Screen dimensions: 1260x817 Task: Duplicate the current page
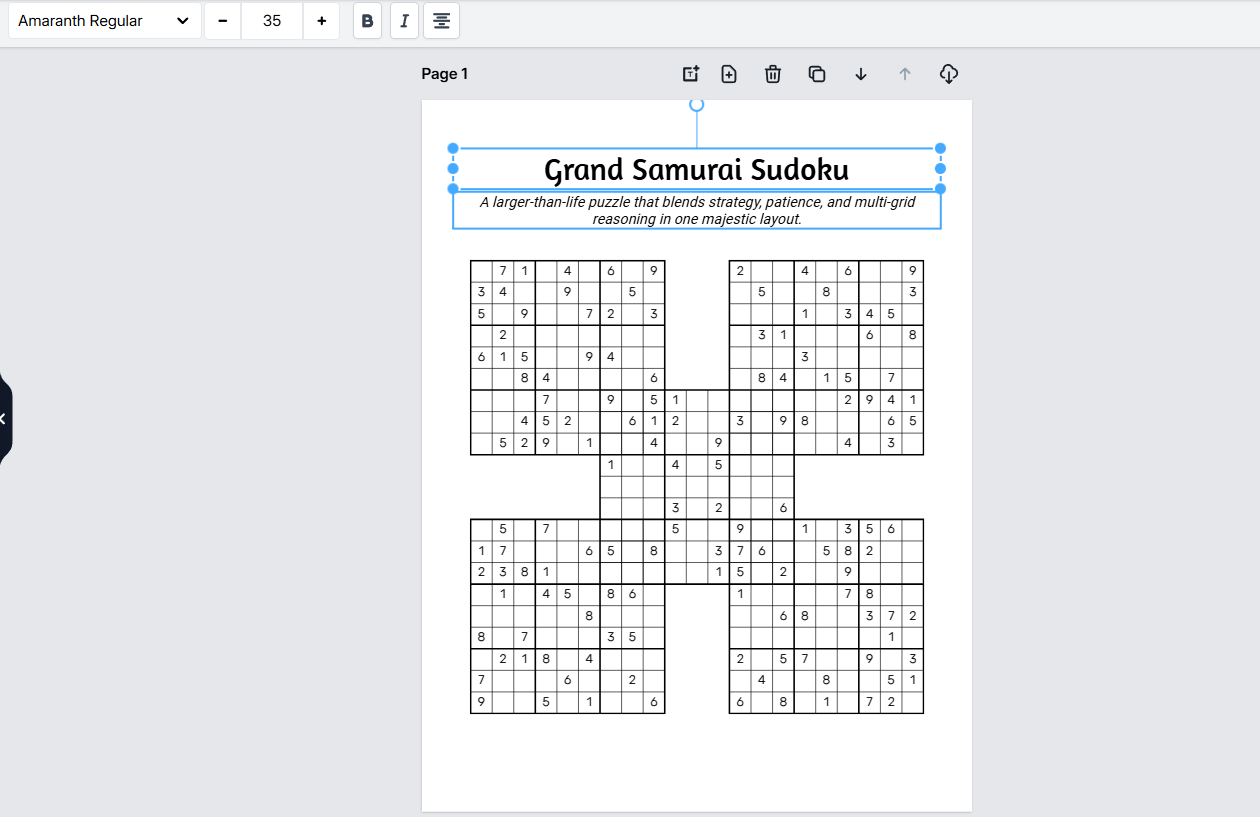pyautogui.click(x=817, y=74)
